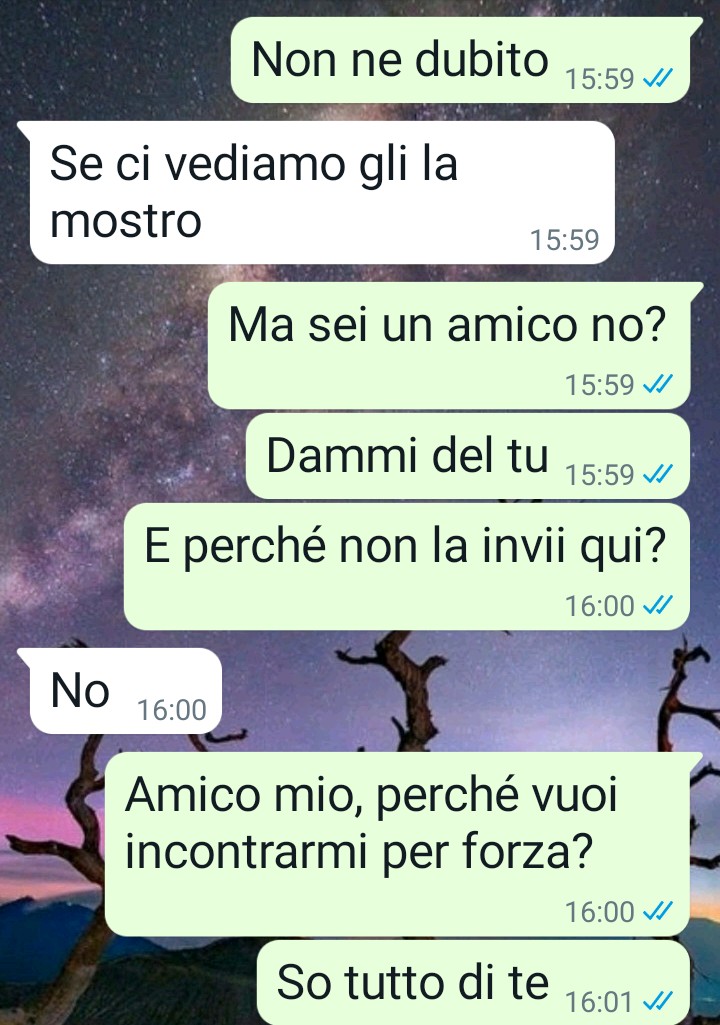
Task: Select the "So tutto di te" message
Action: click(x=474, y=983)
